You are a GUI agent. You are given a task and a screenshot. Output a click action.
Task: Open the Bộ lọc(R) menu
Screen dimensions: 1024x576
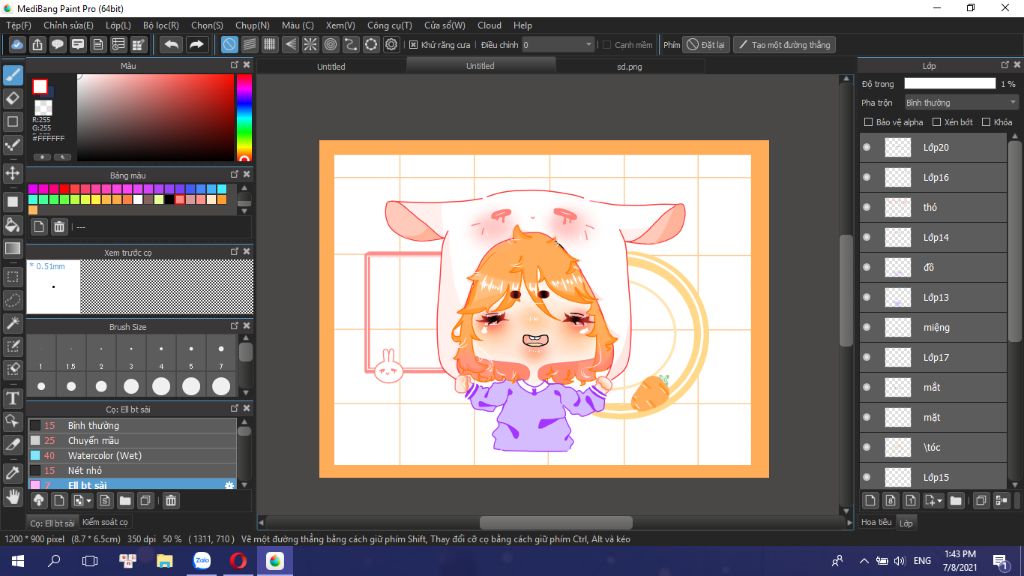161,25
